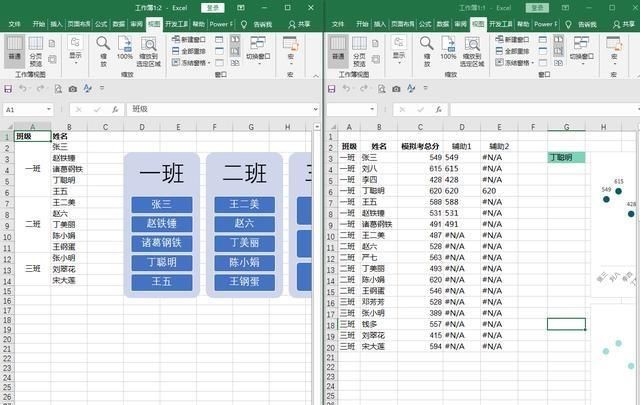Select the 诸葛钢铁 box in the graphic
The height and width of the screenshot is (405, 640).
click(162, 243)
